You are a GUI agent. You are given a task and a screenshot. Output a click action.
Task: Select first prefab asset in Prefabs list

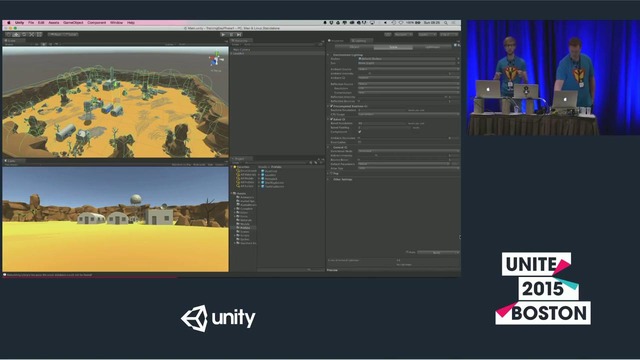[269, 171]
